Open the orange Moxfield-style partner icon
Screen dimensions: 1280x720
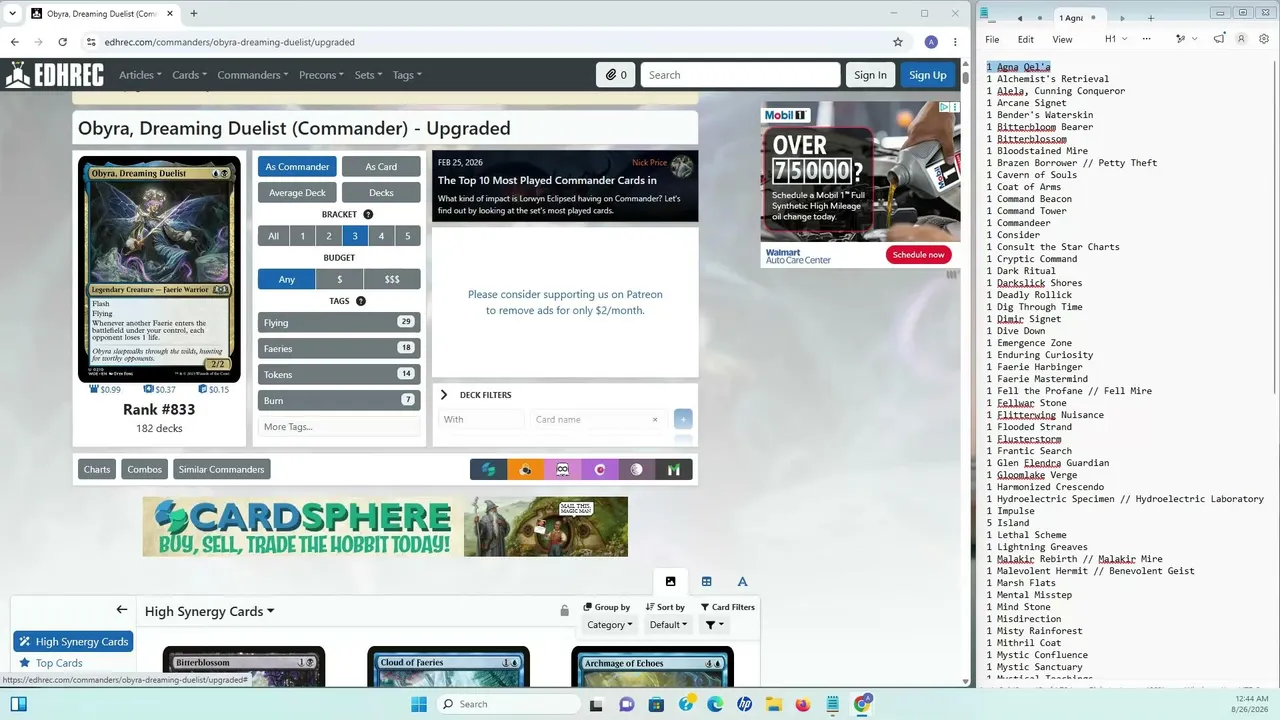click(526, 470)
